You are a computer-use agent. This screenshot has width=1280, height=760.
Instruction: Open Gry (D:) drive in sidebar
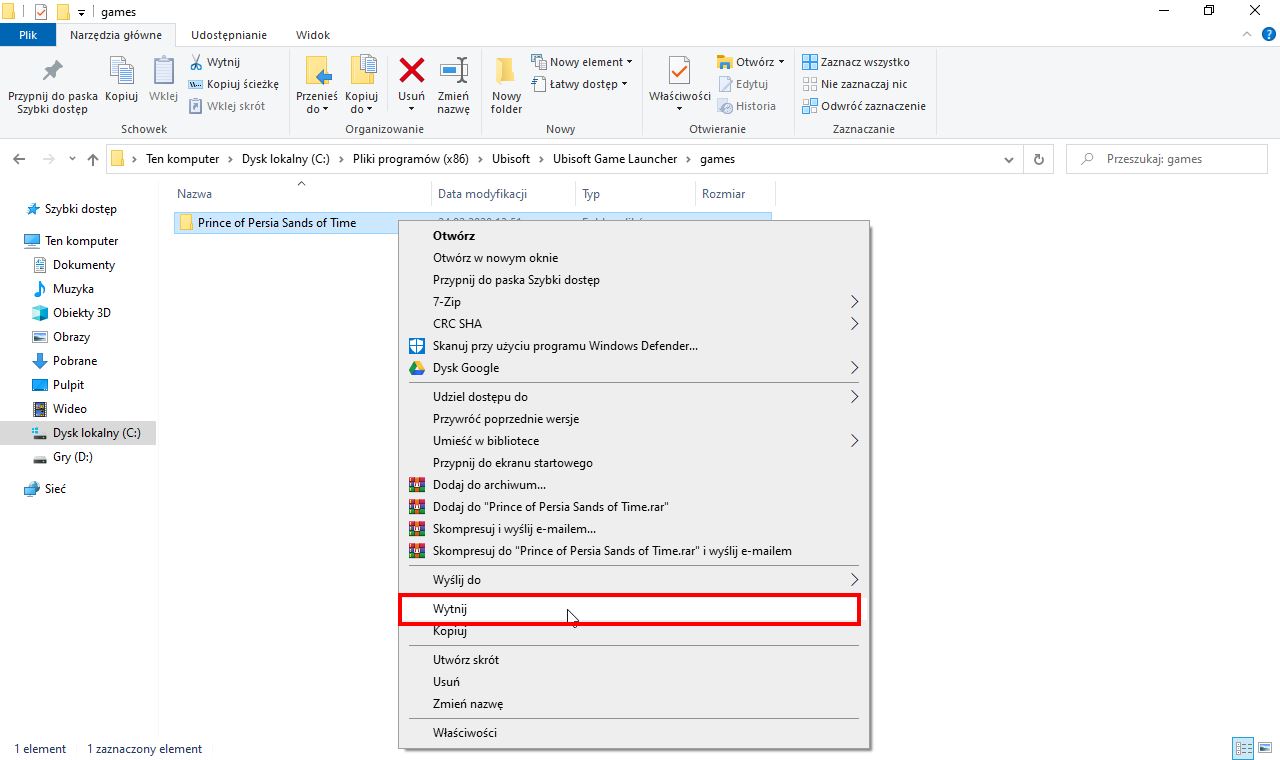pyautogui.click(x=72, y=457)
